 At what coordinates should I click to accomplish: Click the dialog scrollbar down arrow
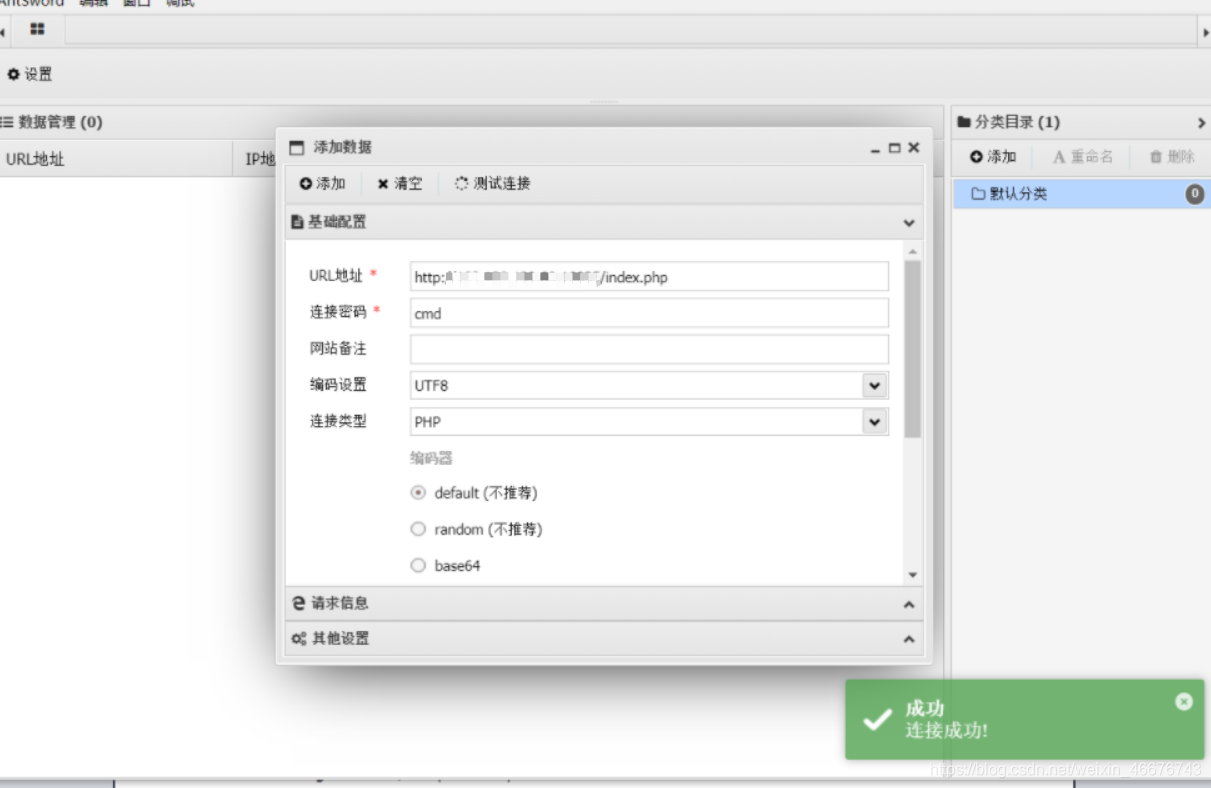pyautogui.click(x=912, y=575)
